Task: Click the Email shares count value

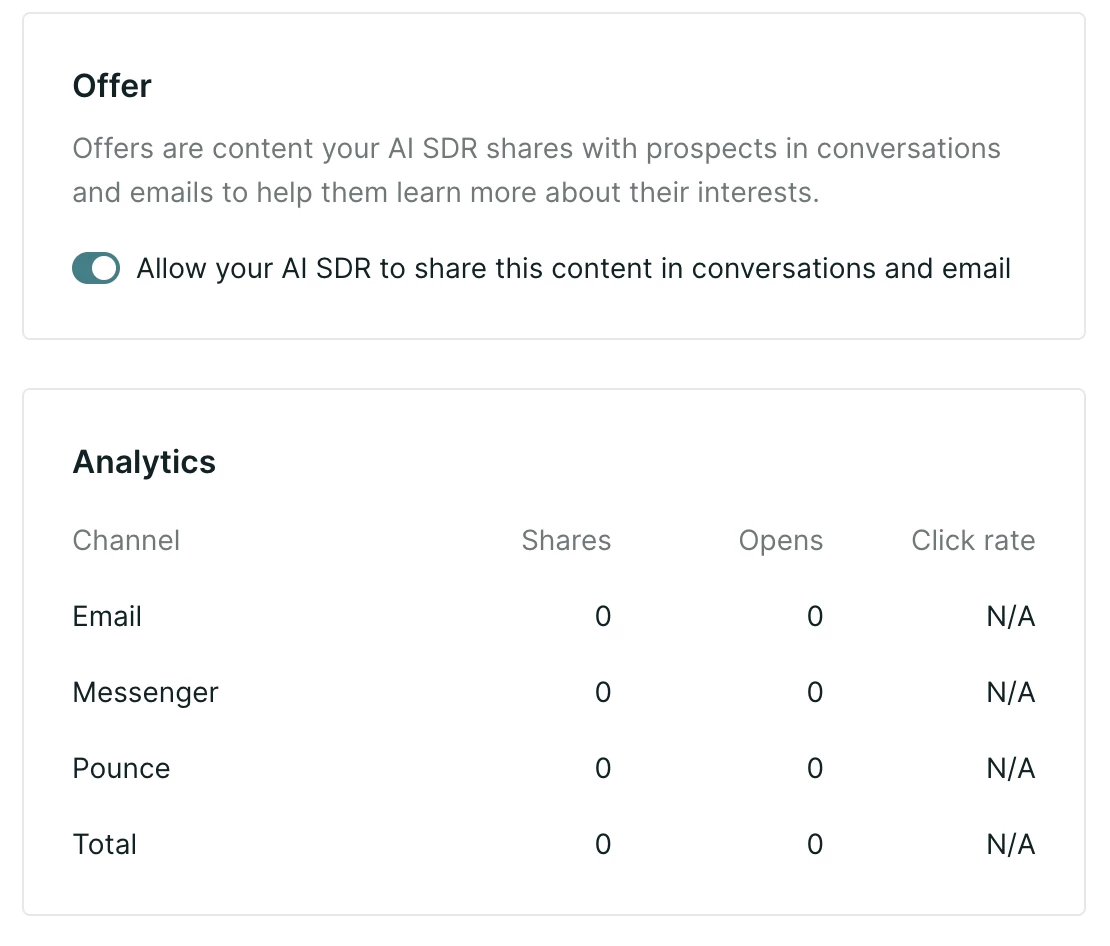Action: tap(603, 616)
